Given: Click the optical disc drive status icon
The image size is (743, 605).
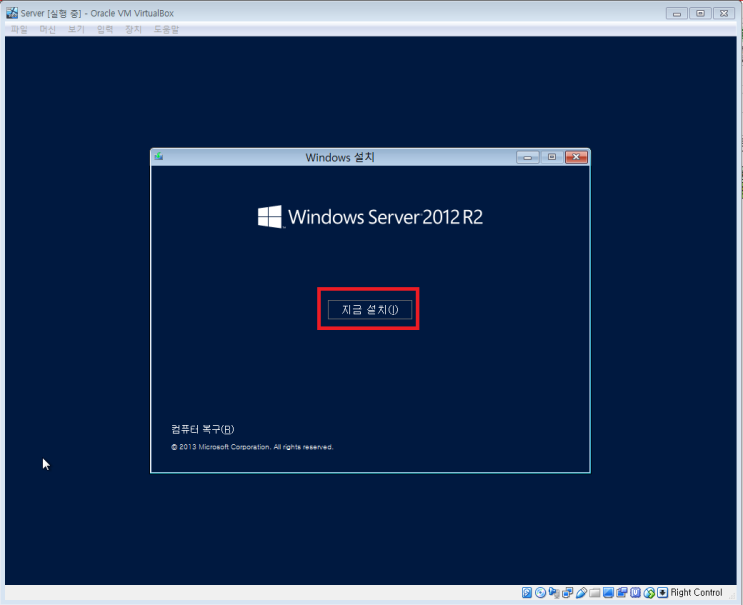Looking at the screenshot, I should 540,593.
